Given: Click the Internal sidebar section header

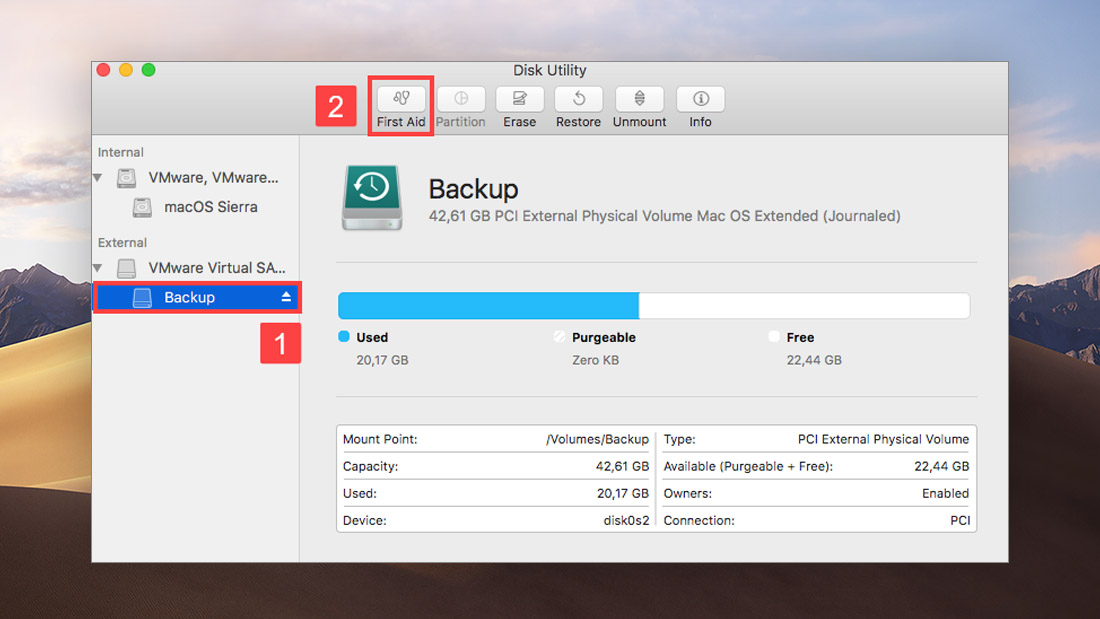Looking at the screenshot, I should click(121, 152).
